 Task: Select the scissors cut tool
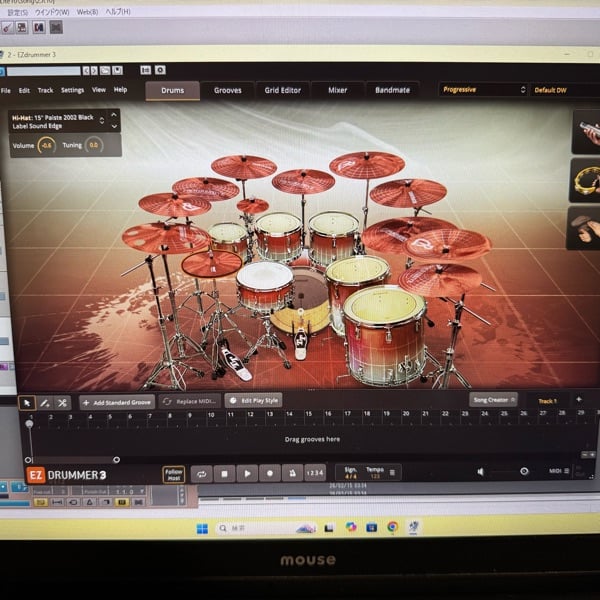click(62, 402)
